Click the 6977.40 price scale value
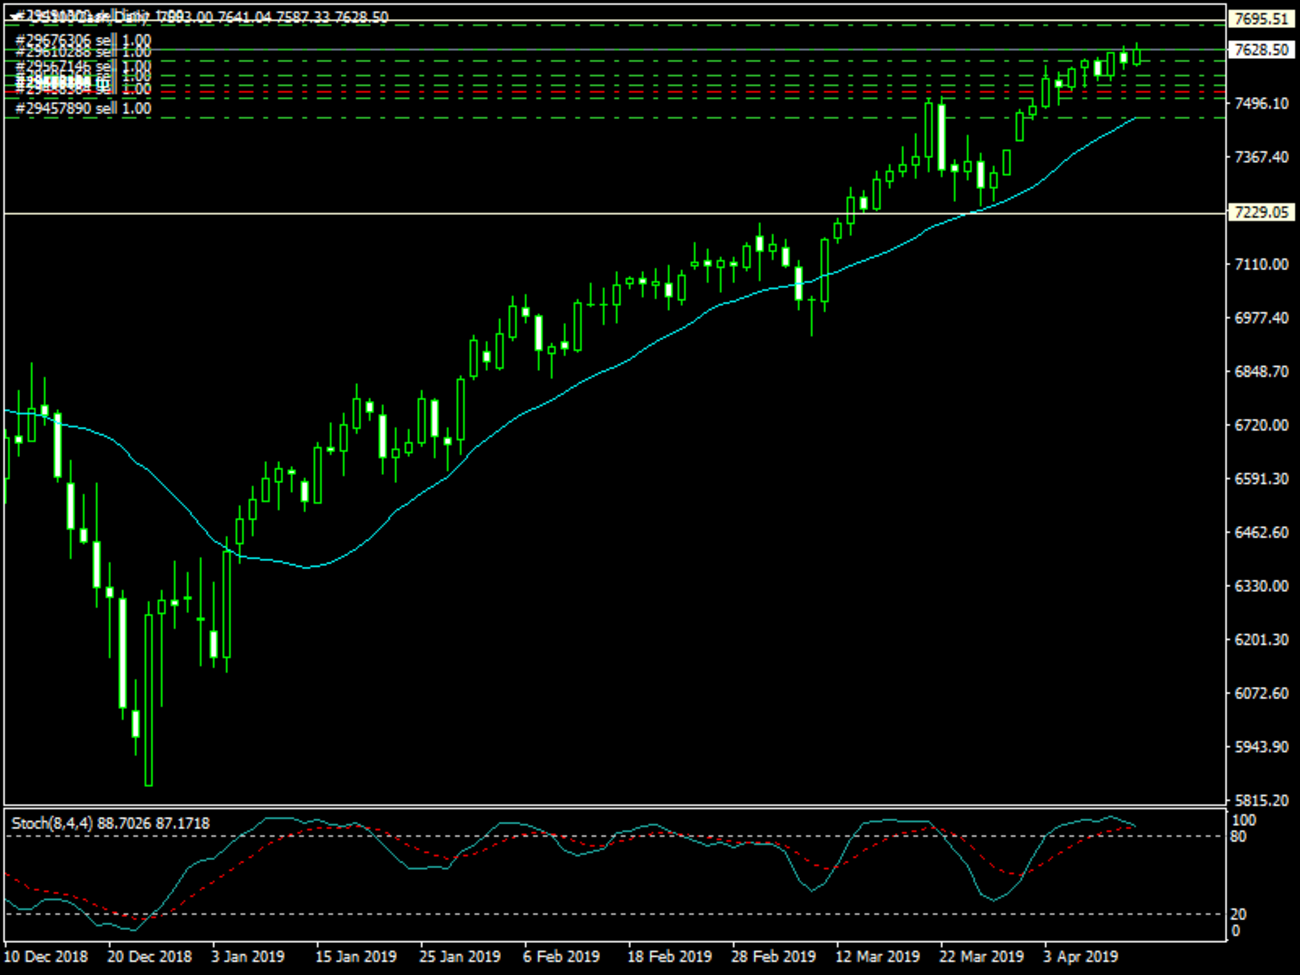The height and width of the screenshot is (975, 1300). 1262,318
